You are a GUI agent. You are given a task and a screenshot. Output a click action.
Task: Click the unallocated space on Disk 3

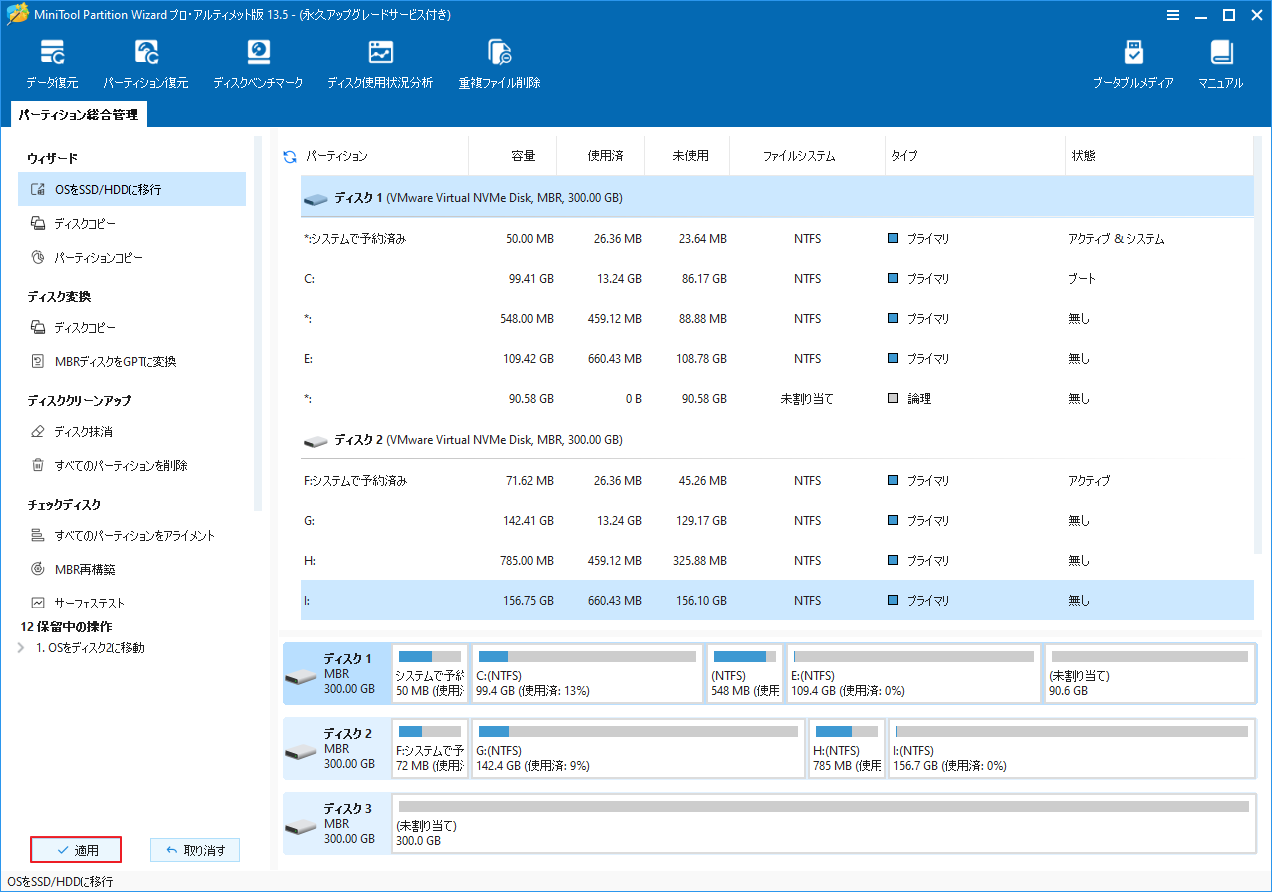pos(820,824)
